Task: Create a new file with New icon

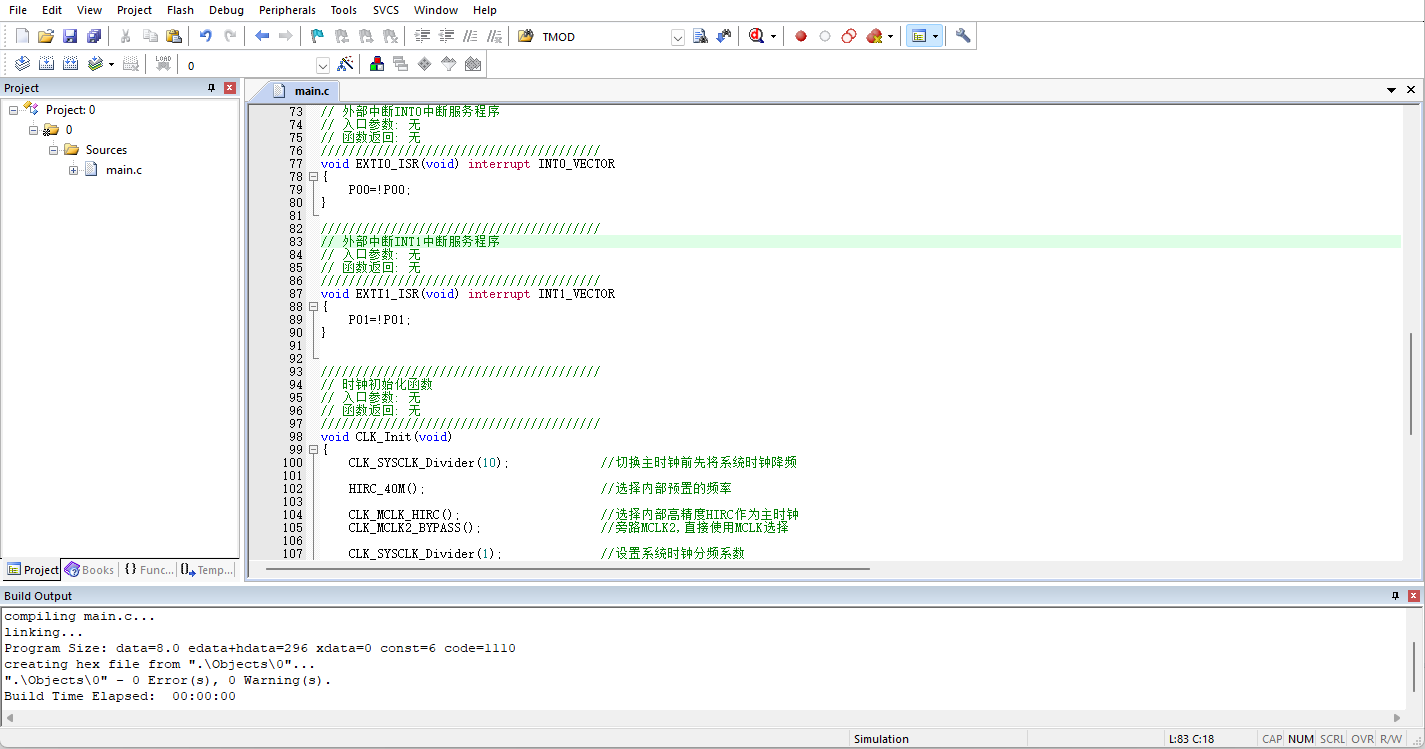Action: (x=22, y=36)
